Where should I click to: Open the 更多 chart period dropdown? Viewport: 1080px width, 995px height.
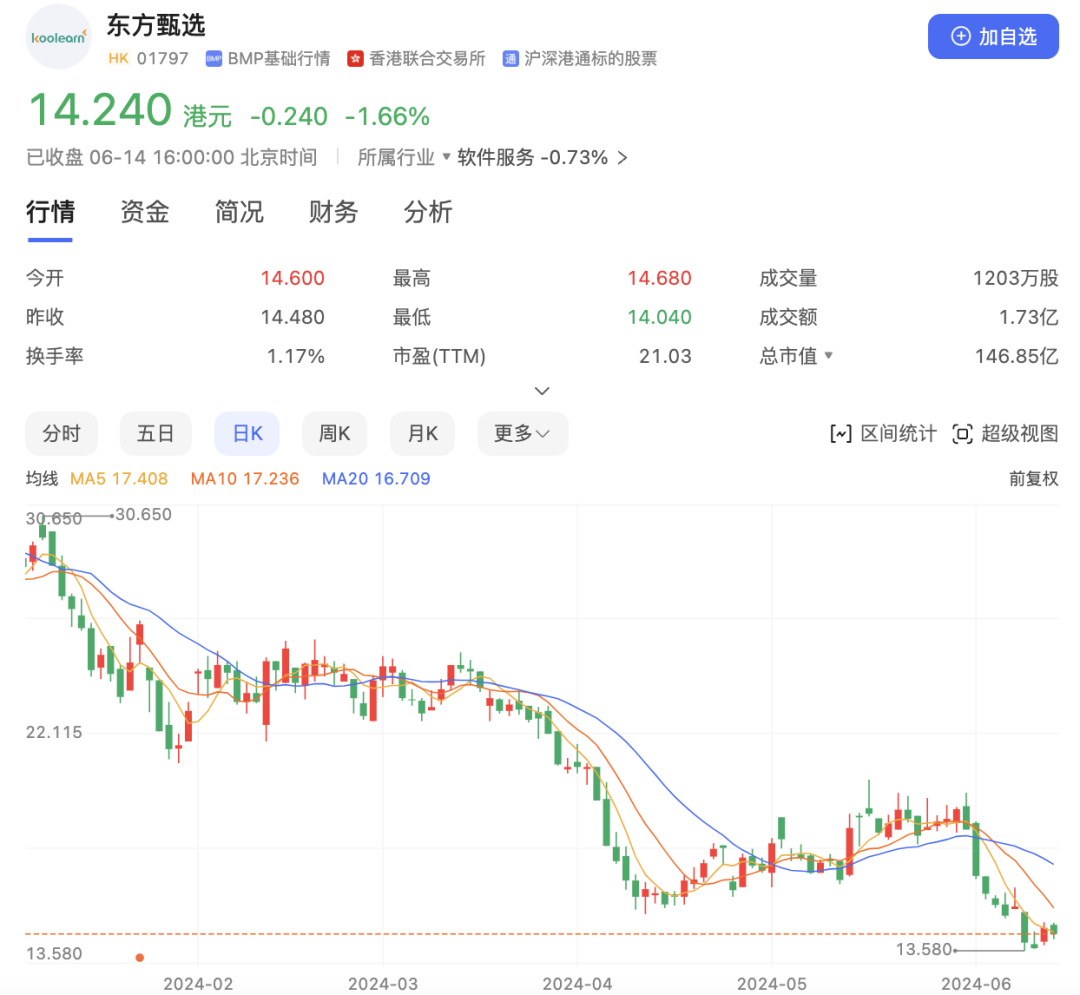[x=523, y=434]
